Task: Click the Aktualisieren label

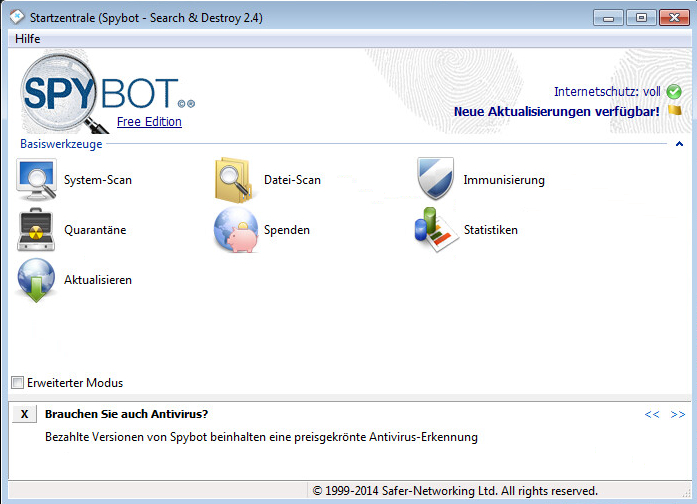Action: 98,280
